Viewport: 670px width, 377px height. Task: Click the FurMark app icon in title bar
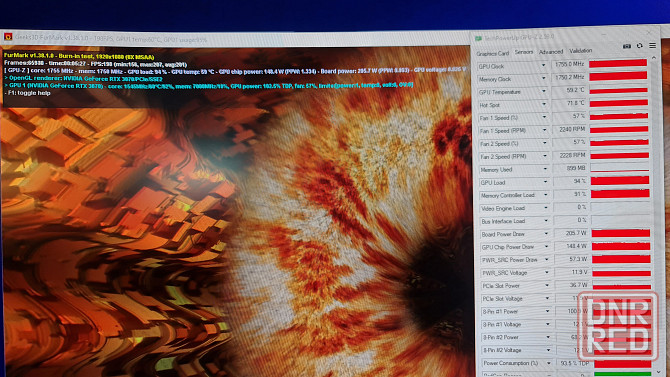(x=8, y=37)
